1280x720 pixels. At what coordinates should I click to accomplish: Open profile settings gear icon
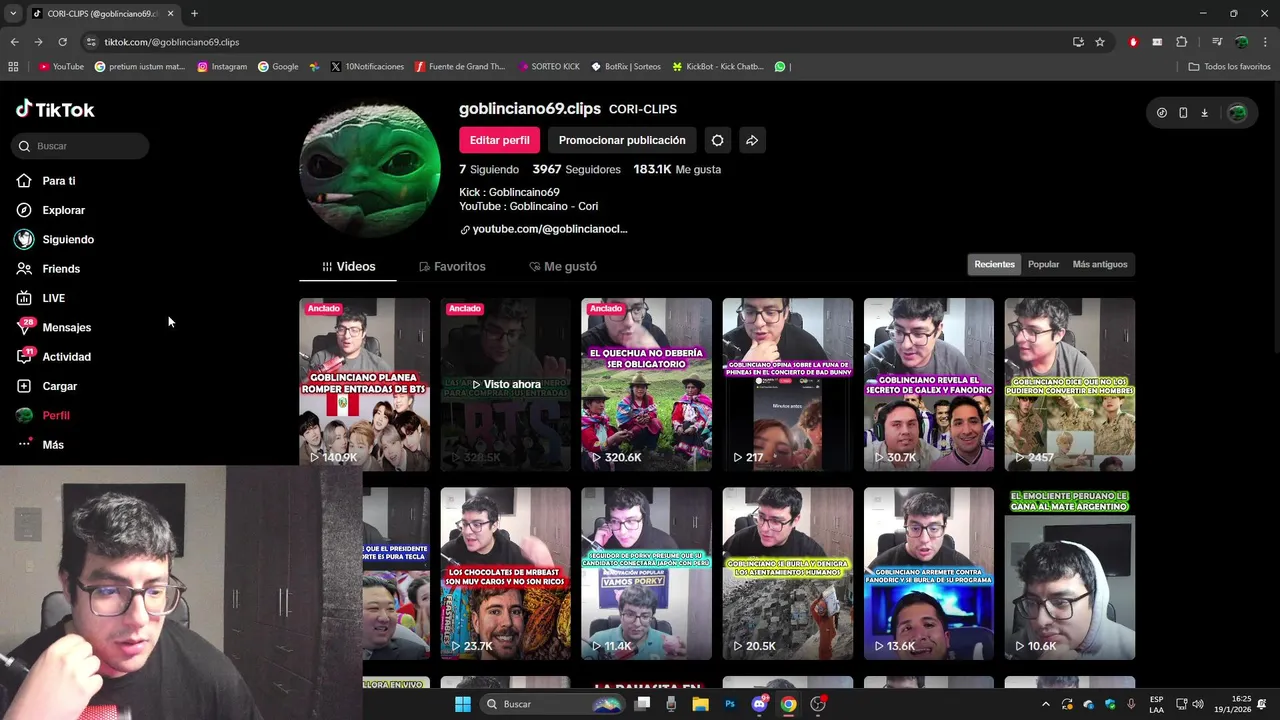click(x=717, y=140)
